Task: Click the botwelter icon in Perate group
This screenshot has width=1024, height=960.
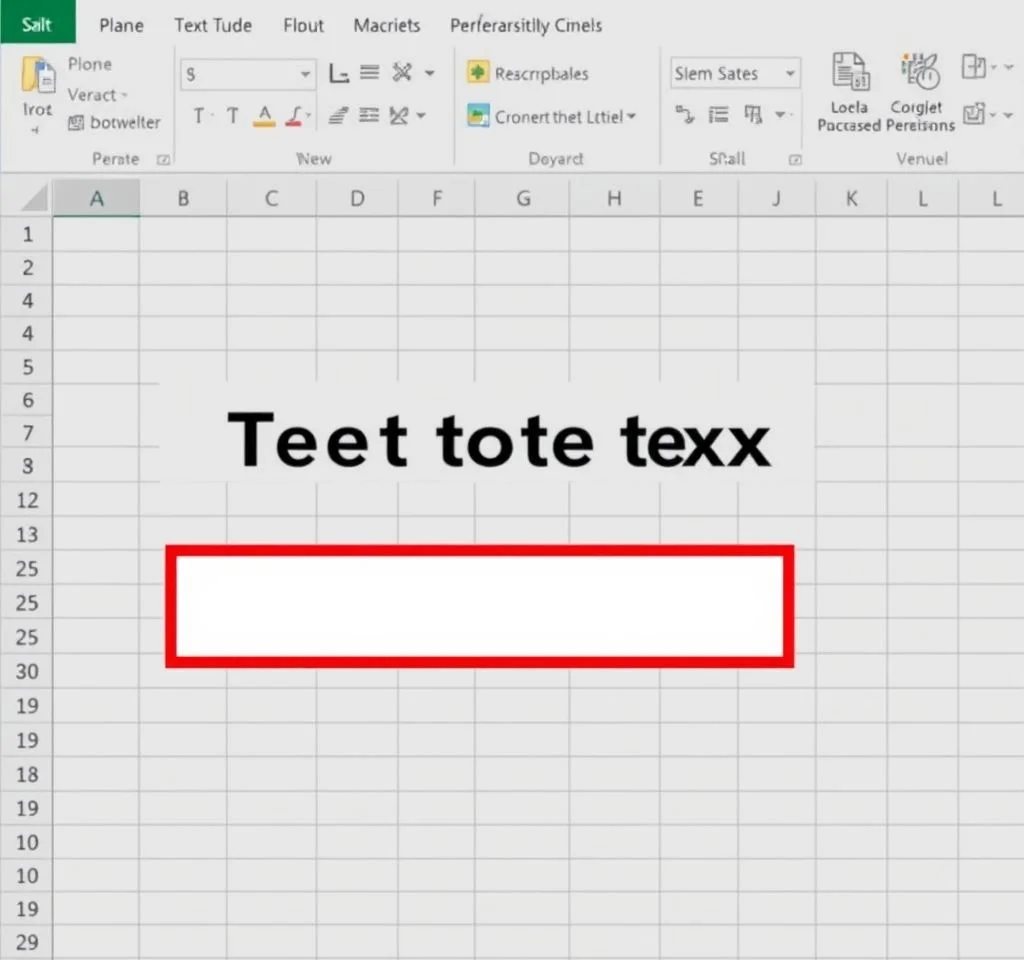Action: coord(76,123)
